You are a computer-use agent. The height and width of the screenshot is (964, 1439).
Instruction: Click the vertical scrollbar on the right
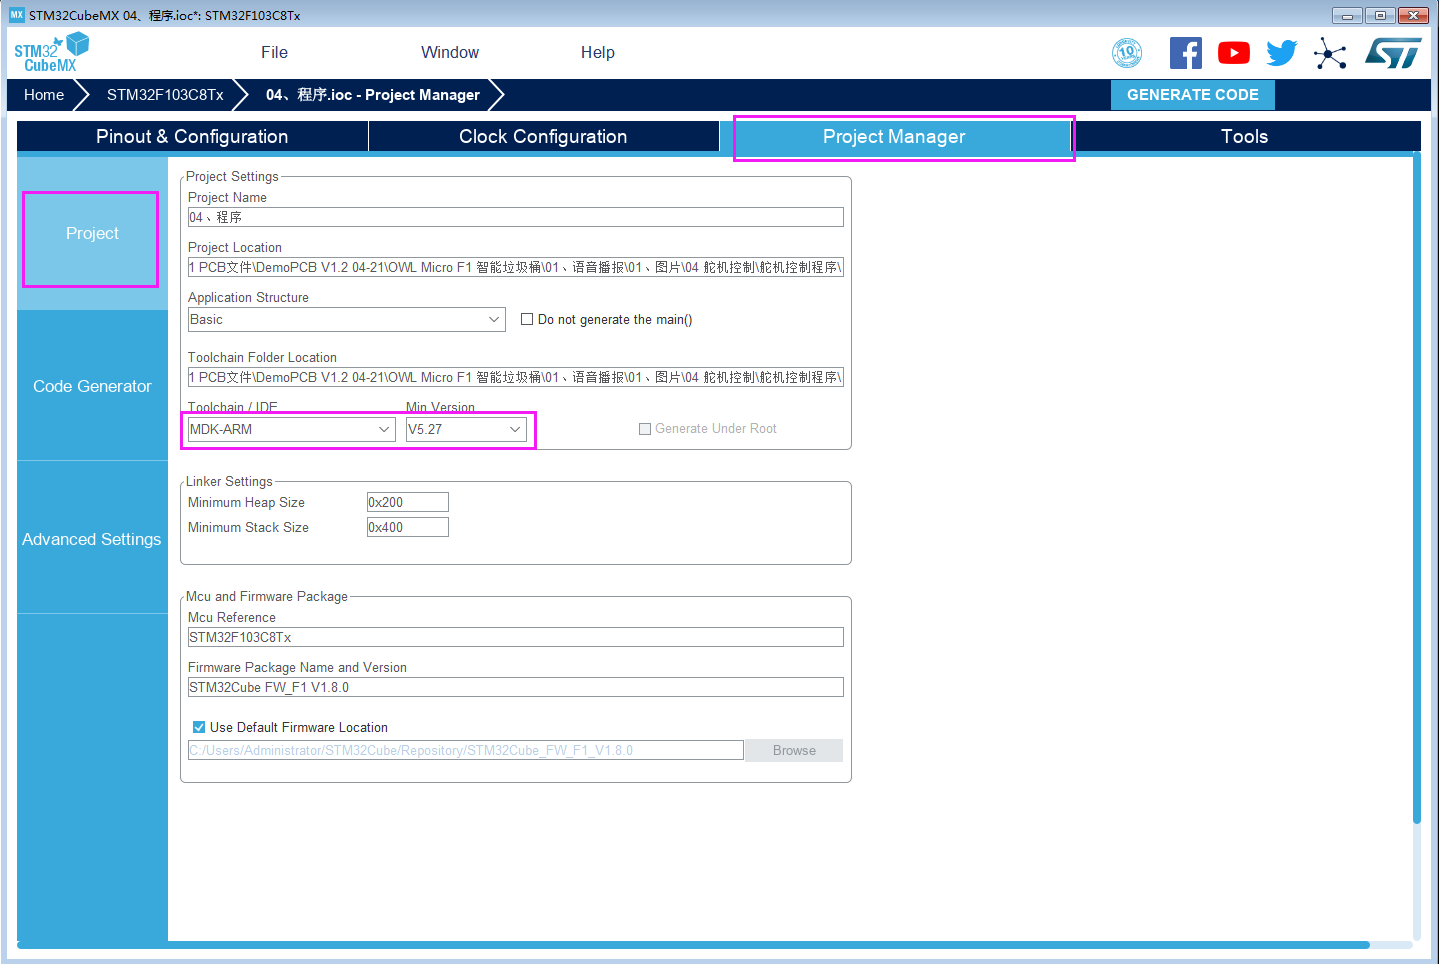[1417, 487]
